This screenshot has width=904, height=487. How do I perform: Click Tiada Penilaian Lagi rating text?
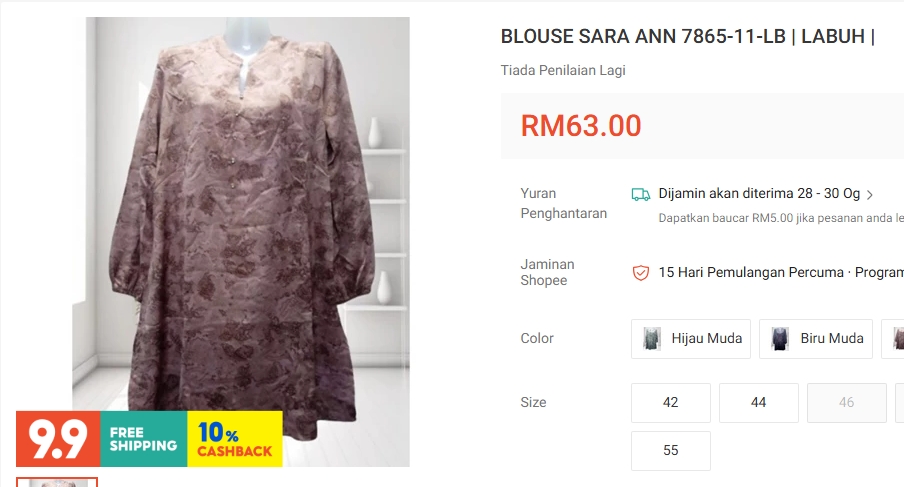(563, 70)
